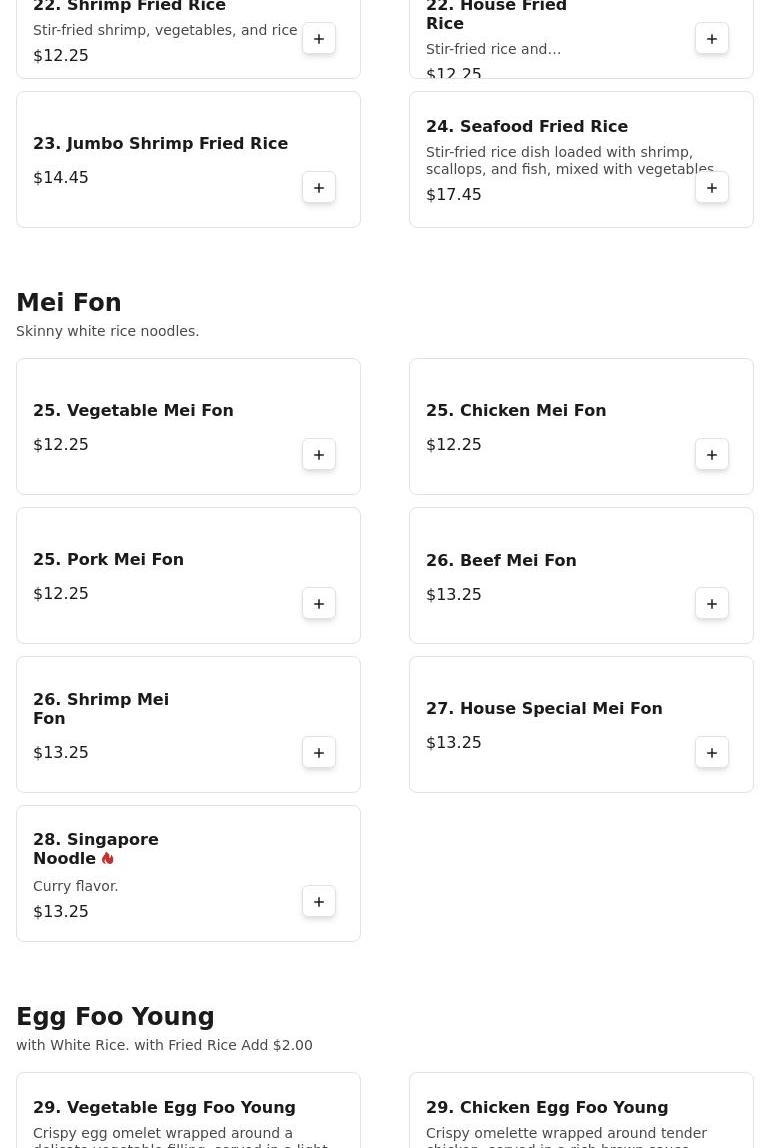Open Chicken Egg Foo Young item
The width and height of the screenshot is (770, 1148).
coord(547,1108)
